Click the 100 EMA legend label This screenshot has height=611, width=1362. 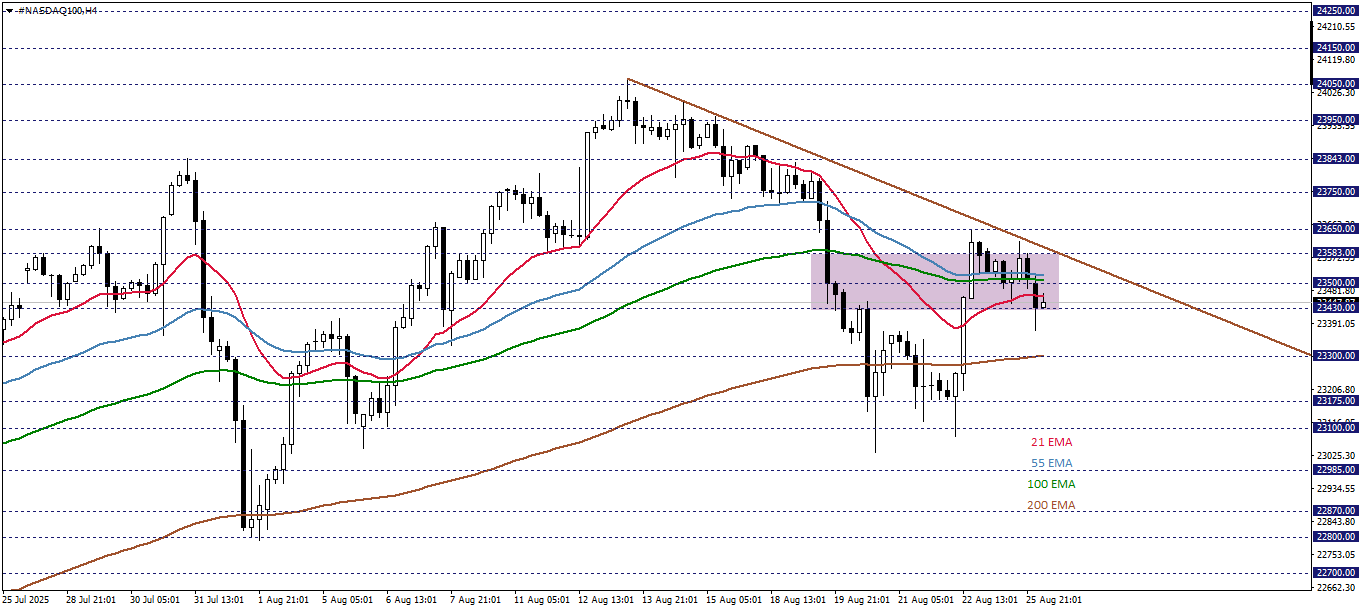1052,484
